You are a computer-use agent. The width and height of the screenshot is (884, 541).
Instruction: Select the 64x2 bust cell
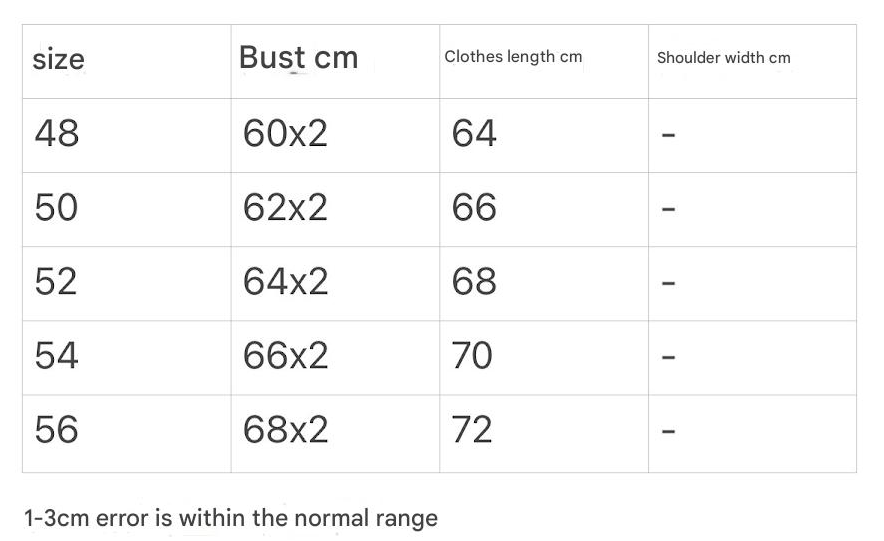point(285,281)
